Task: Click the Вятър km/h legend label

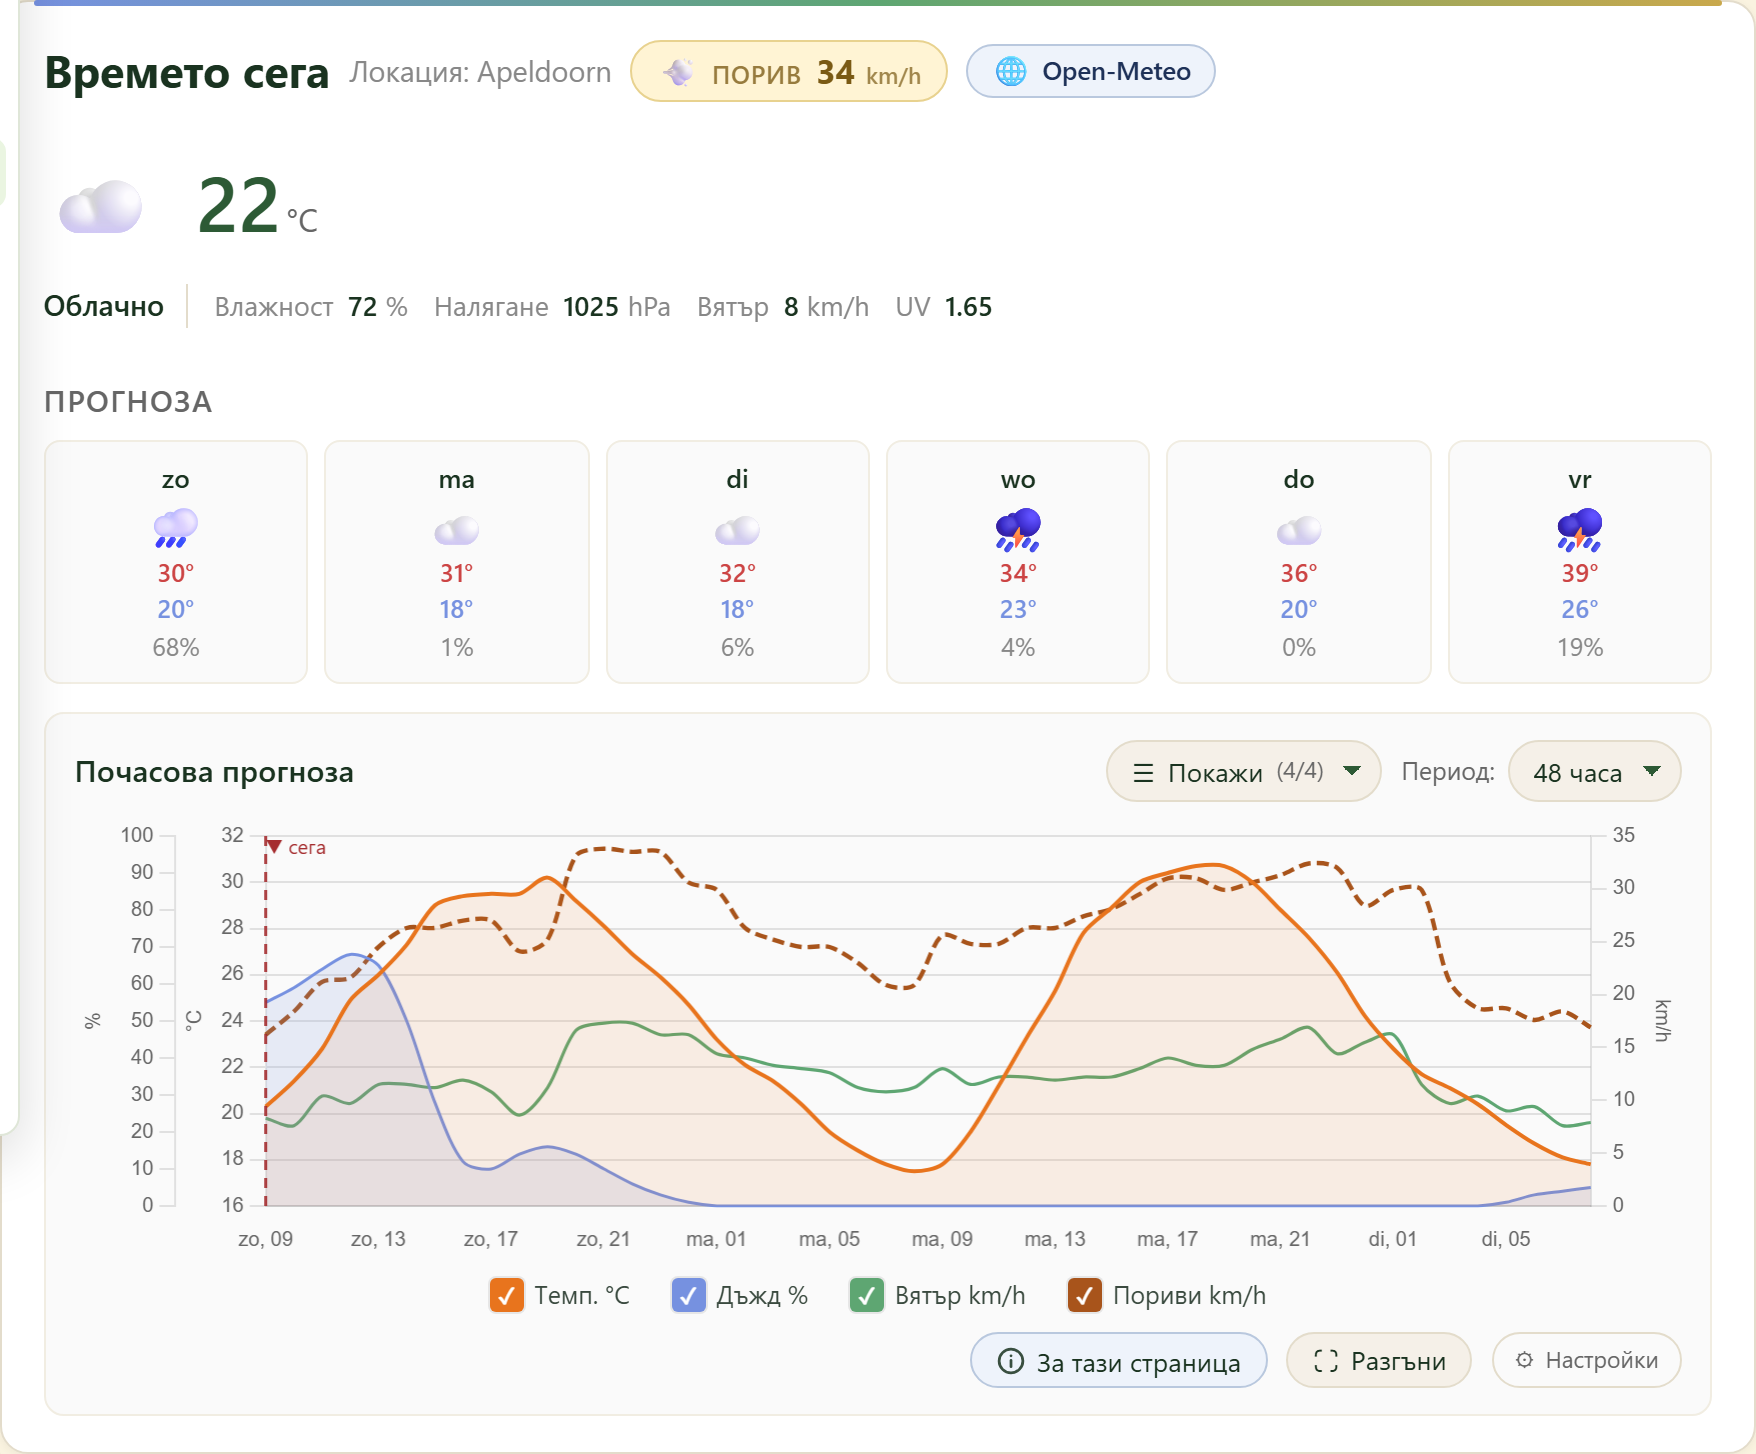Action: [x=960, y=1295]
